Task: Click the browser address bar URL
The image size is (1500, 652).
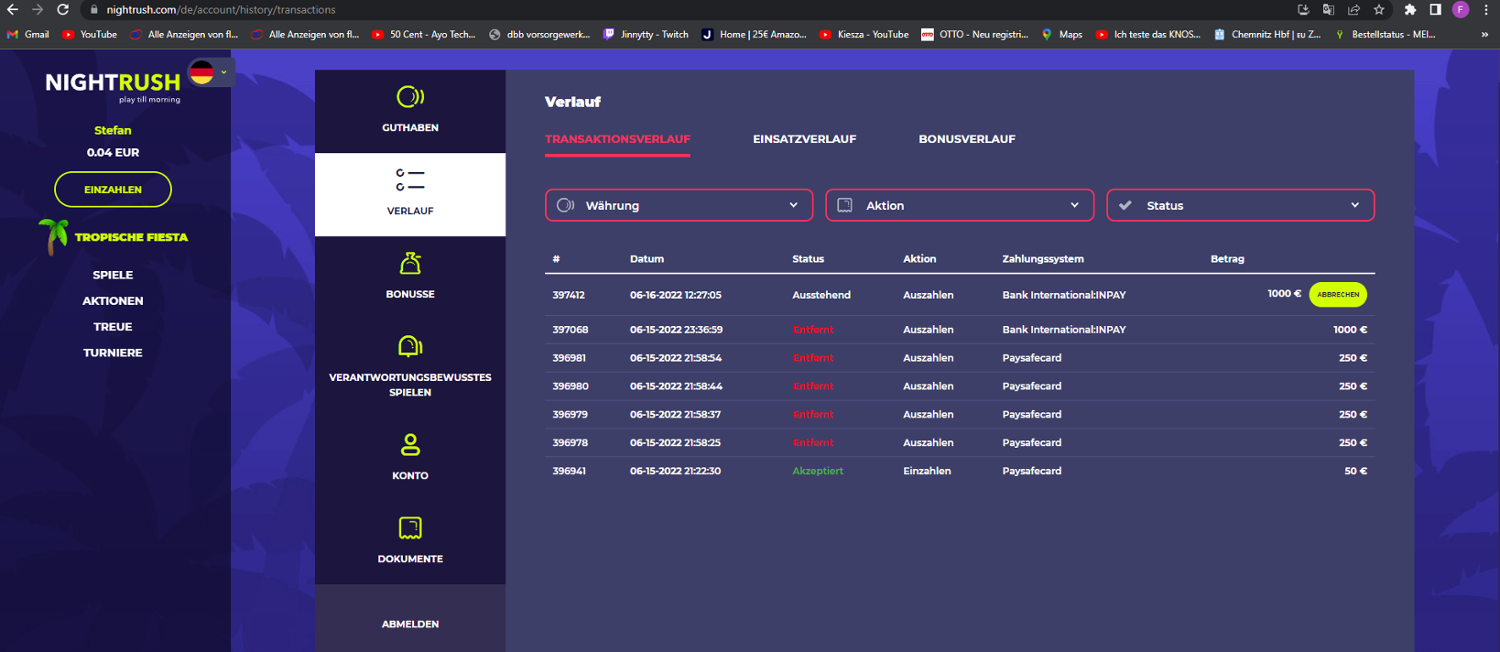Action: tap(220, 10)
